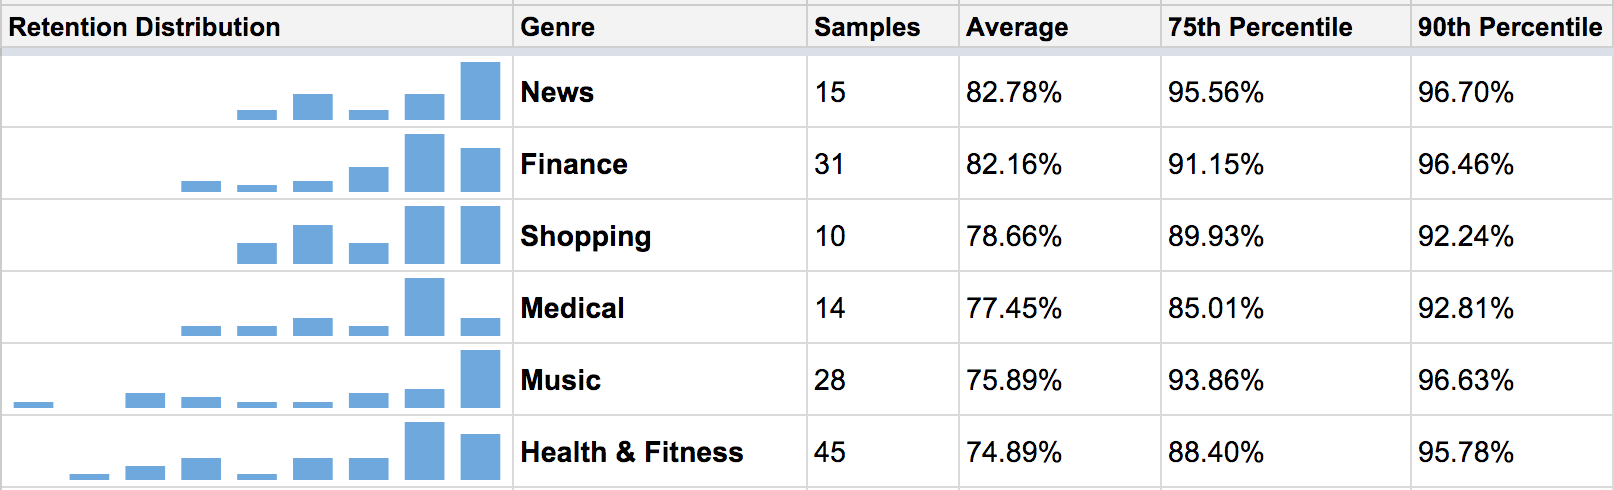Click the Samples column header
This screenshot has height=490, width=1614.
pyautogui.click(x=867, y=27)
